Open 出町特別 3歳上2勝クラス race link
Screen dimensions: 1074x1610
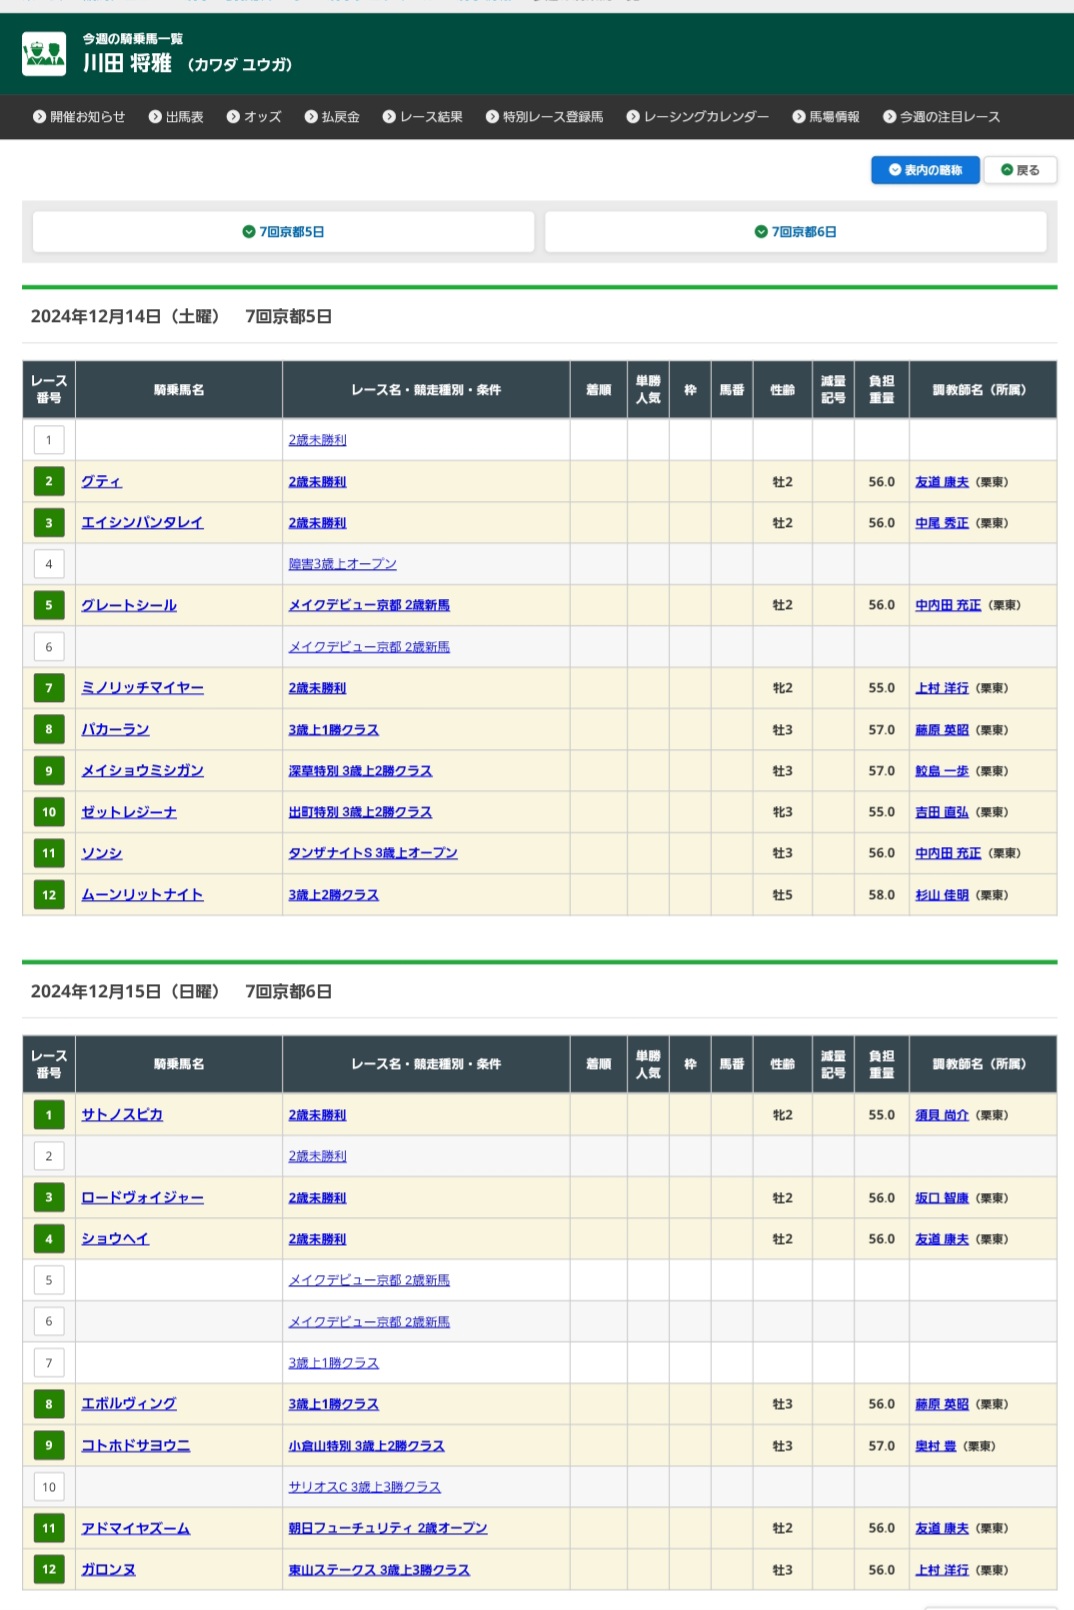[360, 812]
